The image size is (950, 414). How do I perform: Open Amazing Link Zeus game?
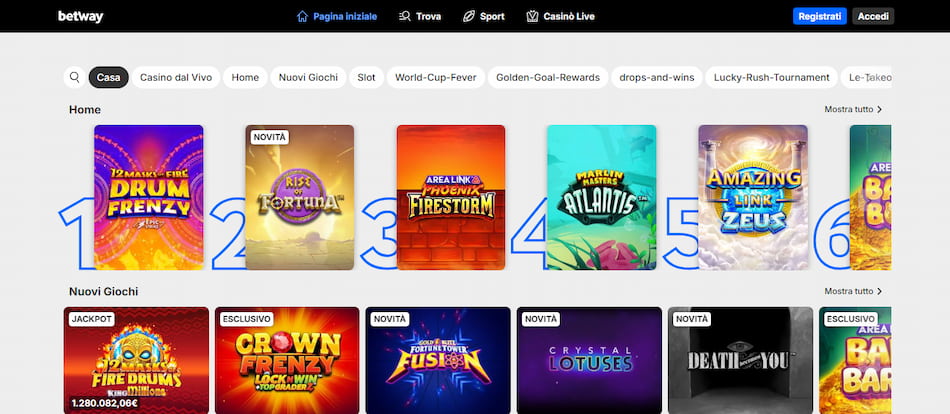(753, 198)
